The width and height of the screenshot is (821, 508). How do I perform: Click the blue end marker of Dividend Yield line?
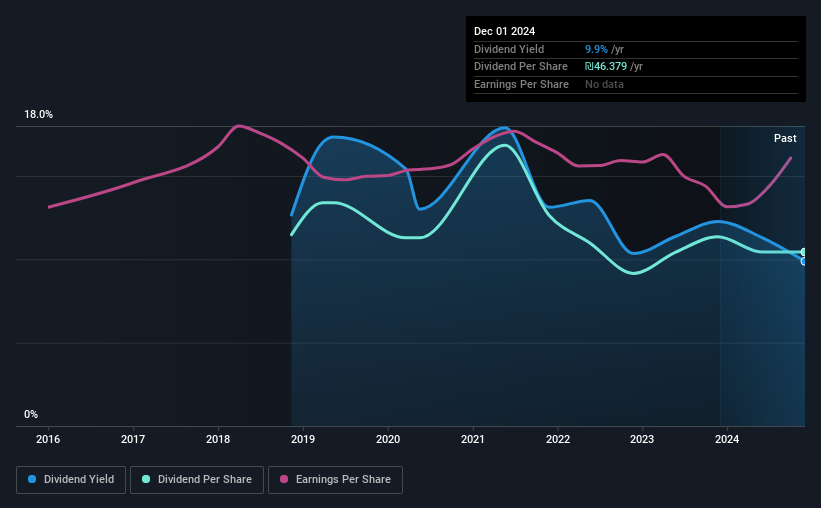pos(804,261)
